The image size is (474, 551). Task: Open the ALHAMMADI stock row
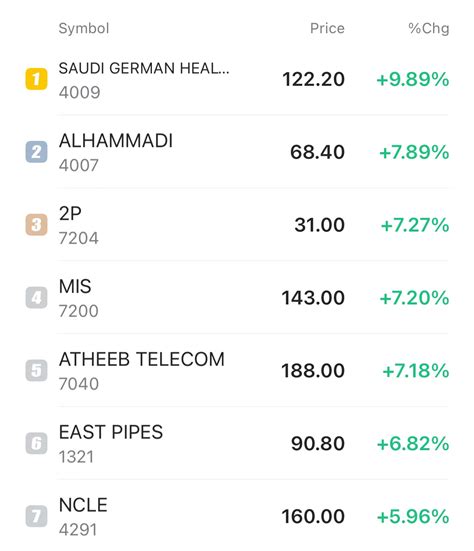tap(237, 152)
